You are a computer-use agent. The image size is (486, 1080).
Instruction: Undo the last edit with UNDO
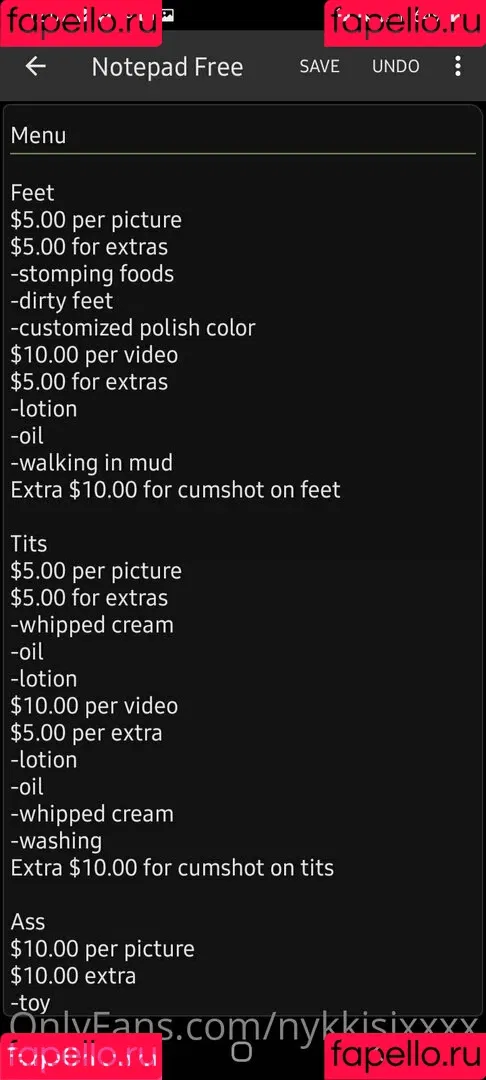(x=396, y=66)
